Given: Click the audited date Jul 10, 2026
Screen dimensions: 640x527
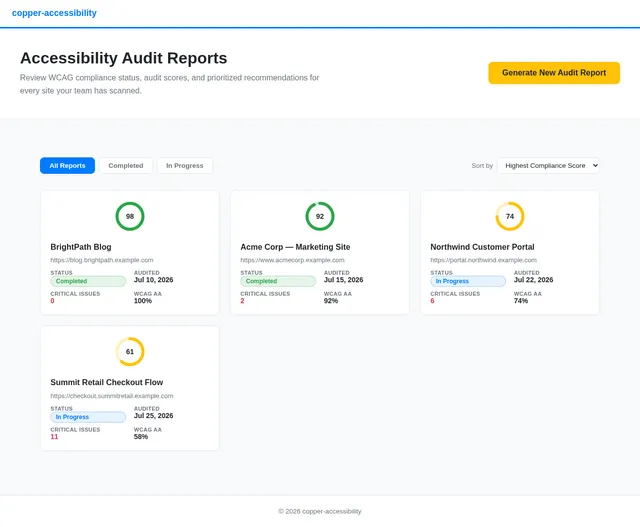Looking at the screenshot, I should pyautogui.click(x=153, y=280).
